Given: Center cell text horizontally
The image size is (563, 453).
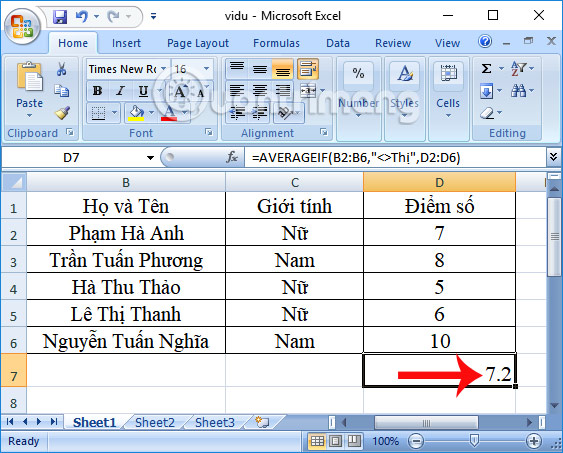Looking at the screenshot, I should 260,91.
